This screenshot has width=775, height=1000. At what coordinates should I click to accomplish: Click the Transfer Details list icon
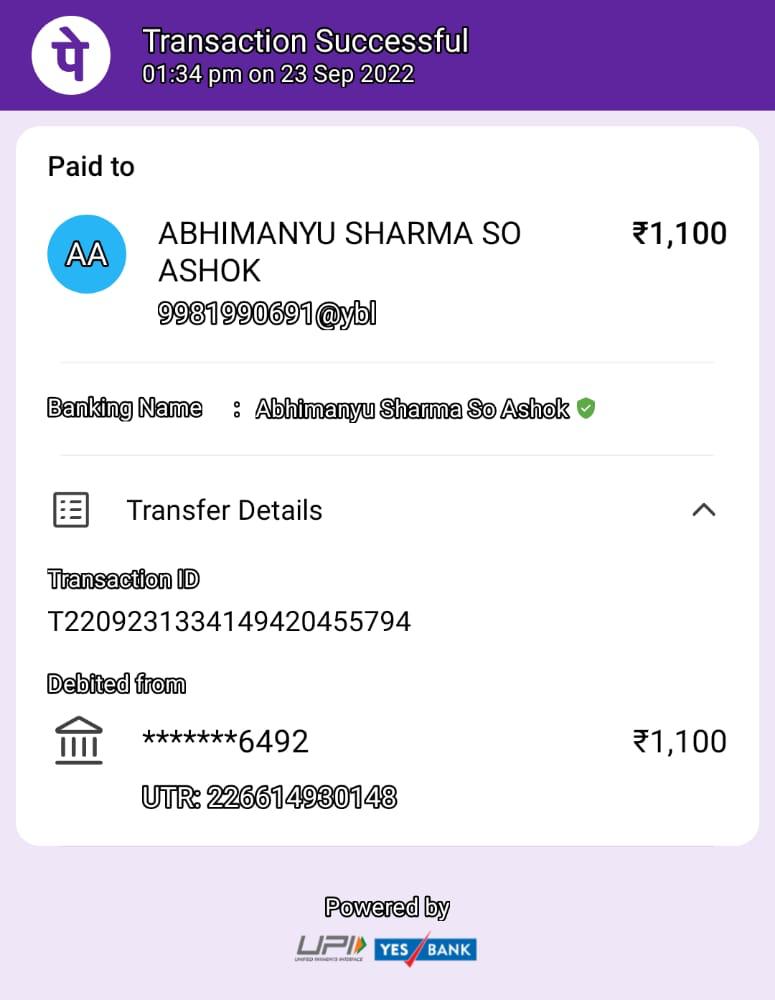coord(70,510)
